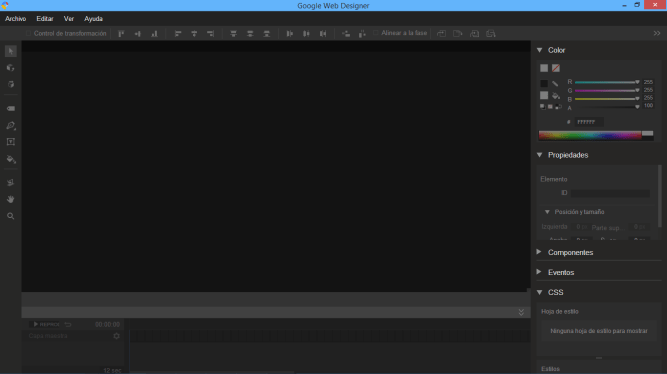Click the B channel slider
The width and height of the screenshot is (667, 374).
point(607,99)
